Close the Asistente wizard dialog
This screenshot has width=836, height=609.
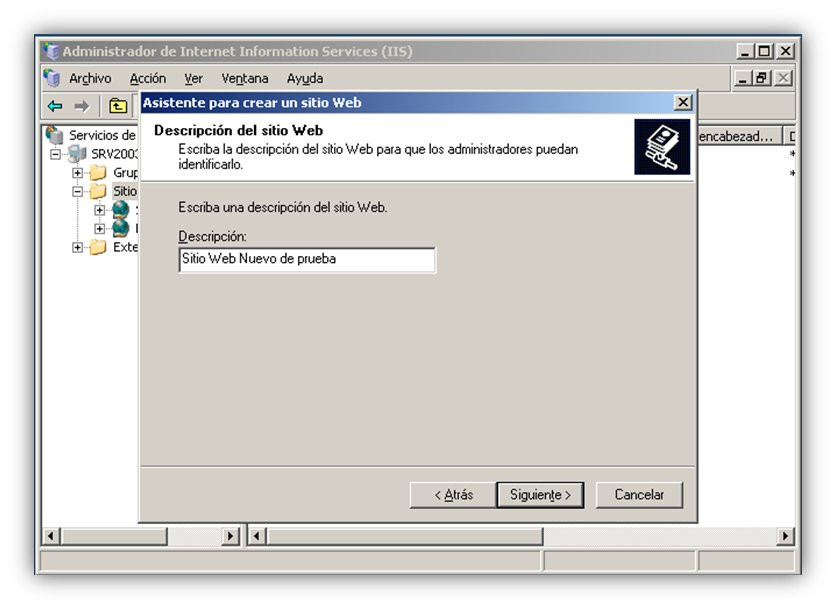[683, 102]
